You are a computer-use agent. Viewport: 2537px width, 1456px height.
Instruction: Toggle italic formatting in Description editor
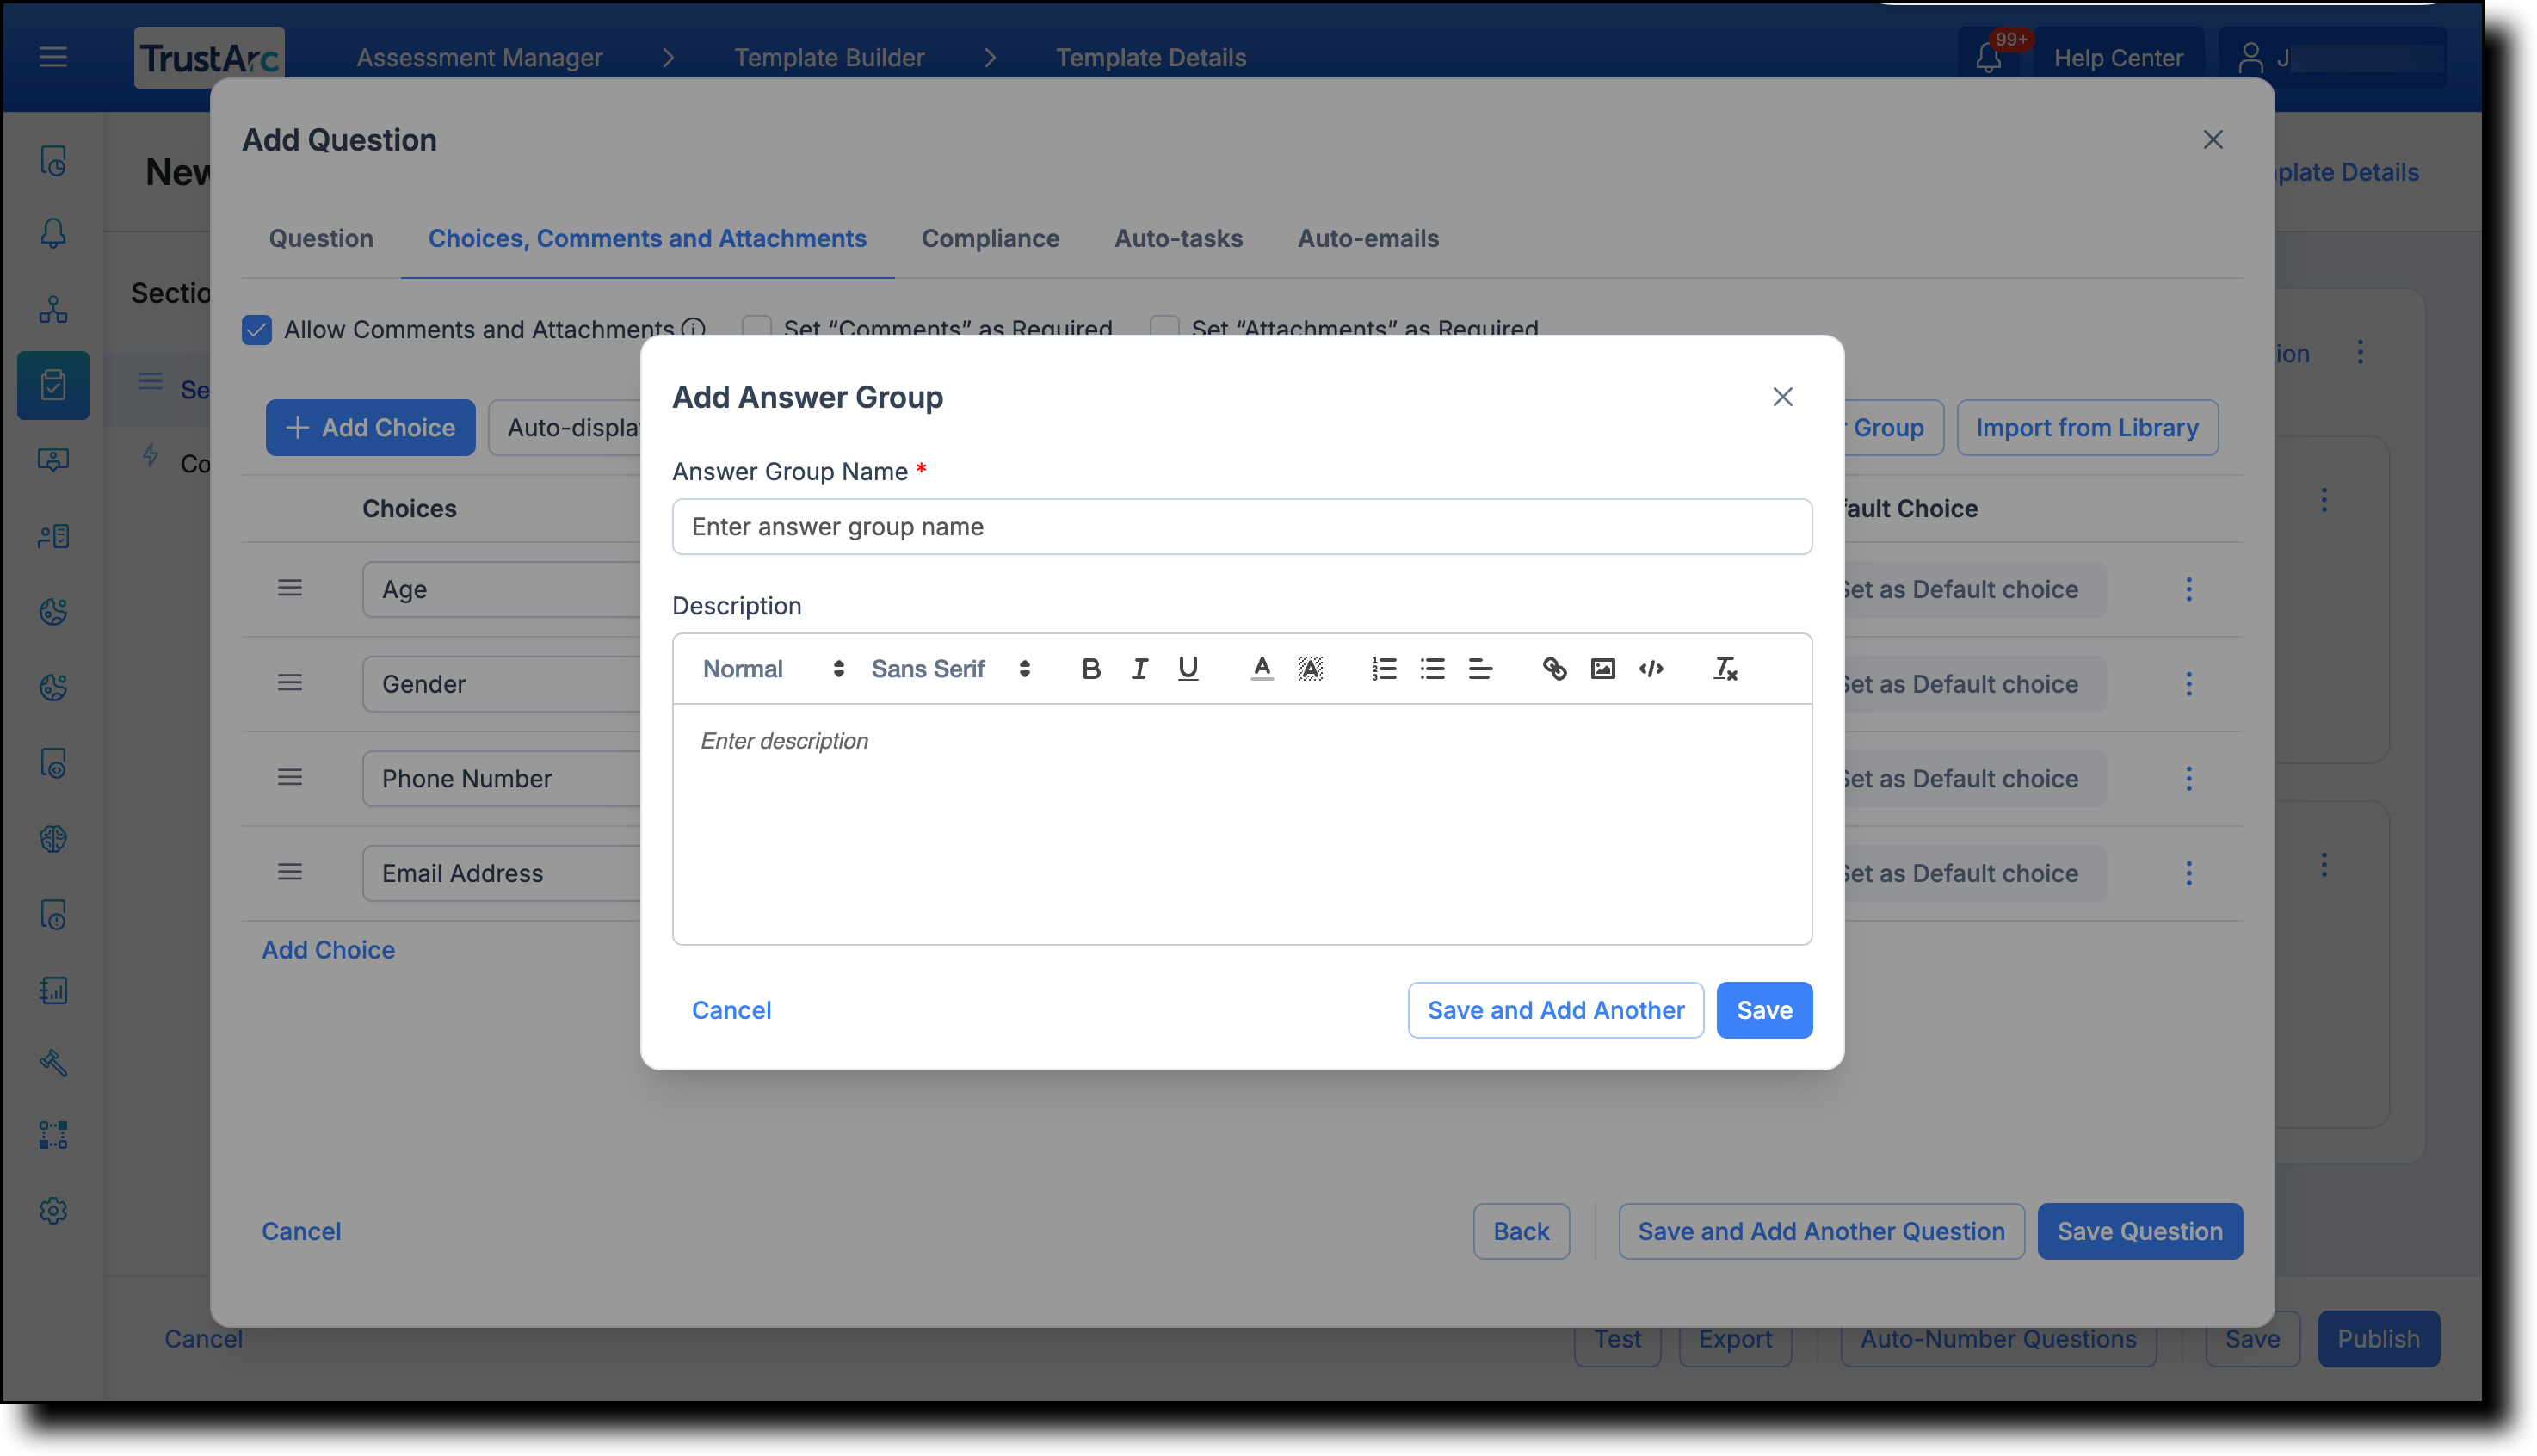click(1139, 669)
